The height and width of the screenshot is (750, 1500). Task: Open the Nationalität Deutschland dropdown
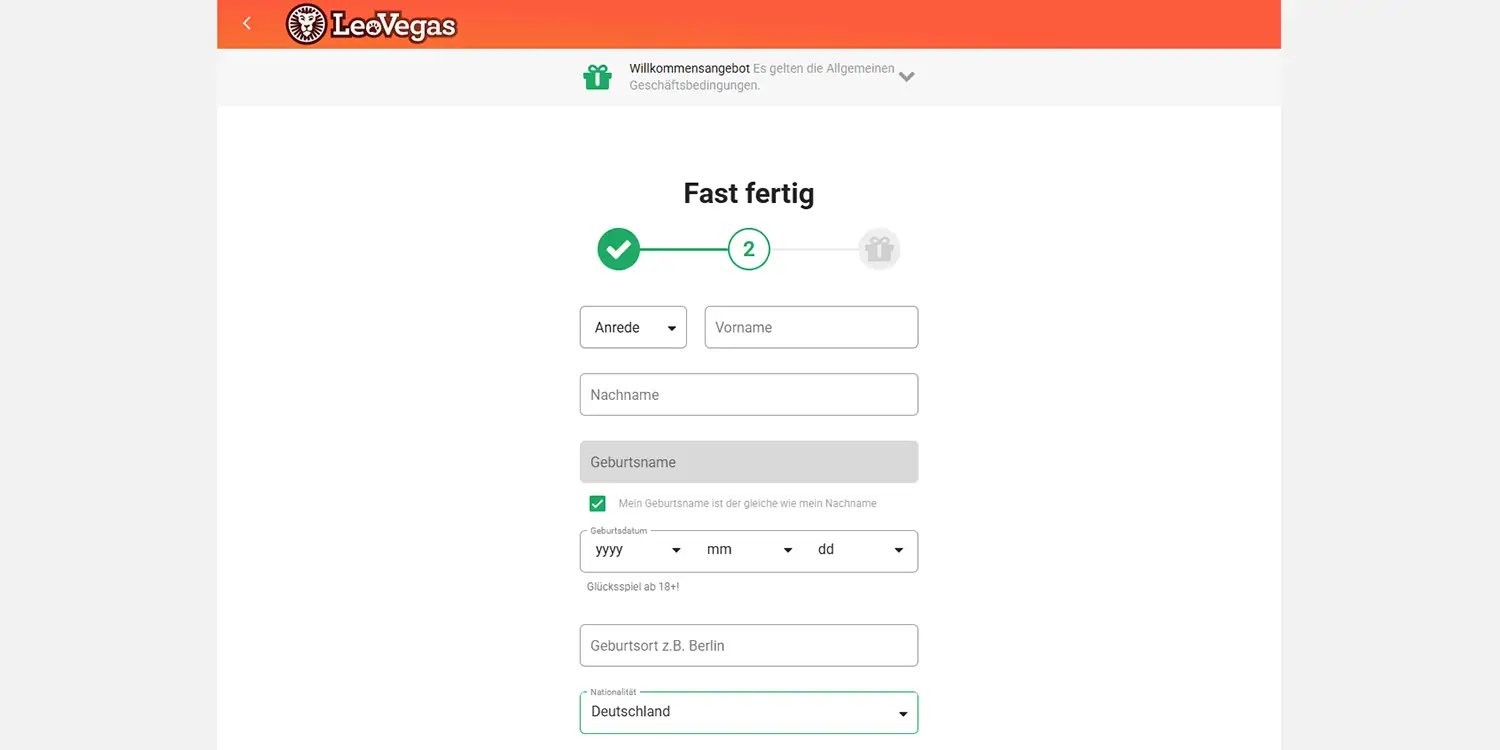click(x=749, y=712)
